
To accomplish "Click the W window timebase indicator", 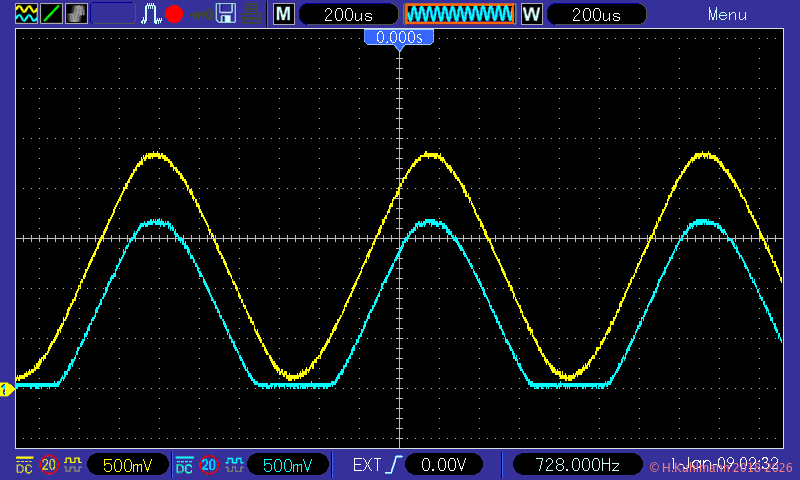I will tap(531, 14).
